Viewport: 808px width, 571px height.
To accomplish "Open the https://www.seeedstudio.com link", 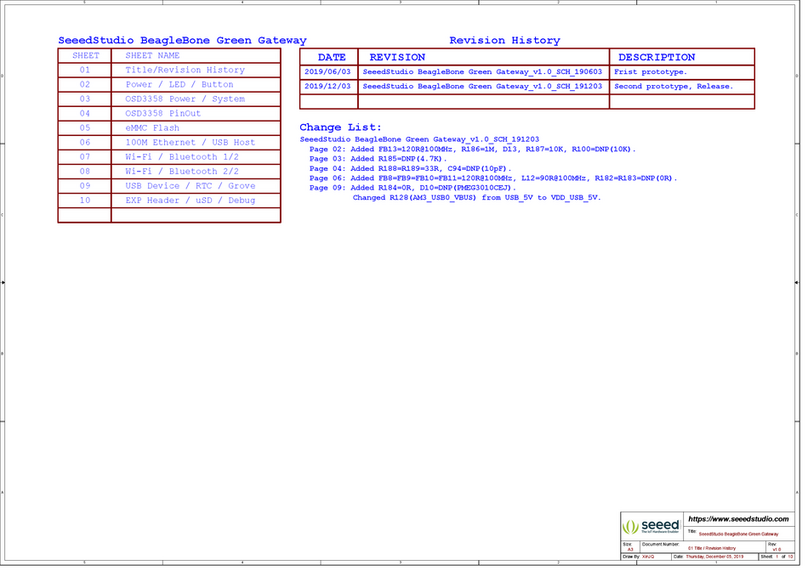I will pyautogui.click(x=738, y=519).
